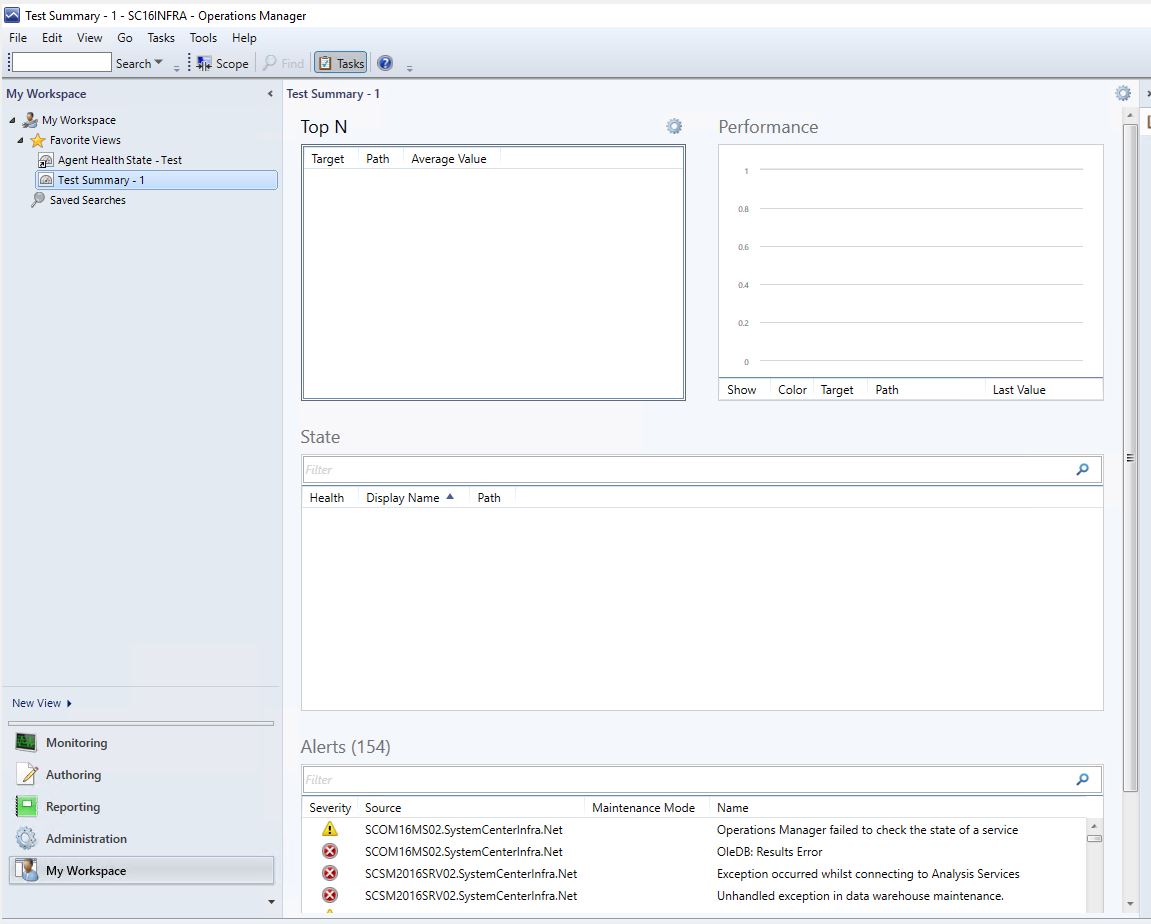Click in the toolbar search text box
The width and height of the screenshot is (1151, 924).
(x=62, y=62)
